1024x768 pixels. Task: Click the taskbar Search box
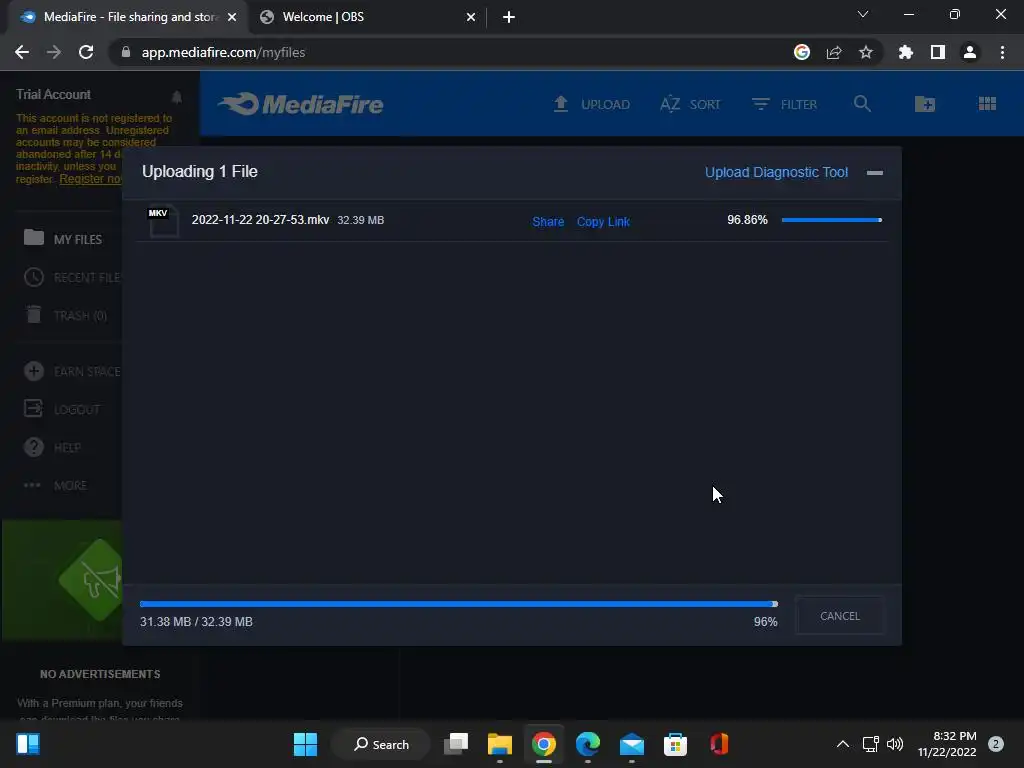[381, 744]
